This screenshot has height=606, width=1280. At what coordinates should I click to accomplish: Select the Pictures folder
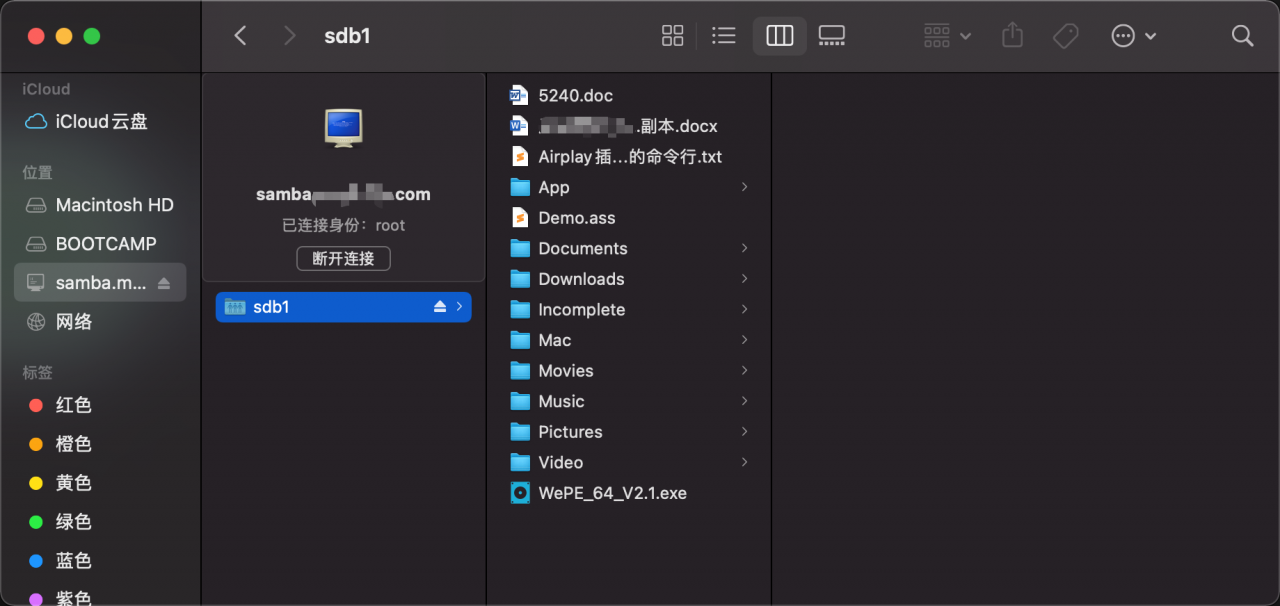[629, 432]
